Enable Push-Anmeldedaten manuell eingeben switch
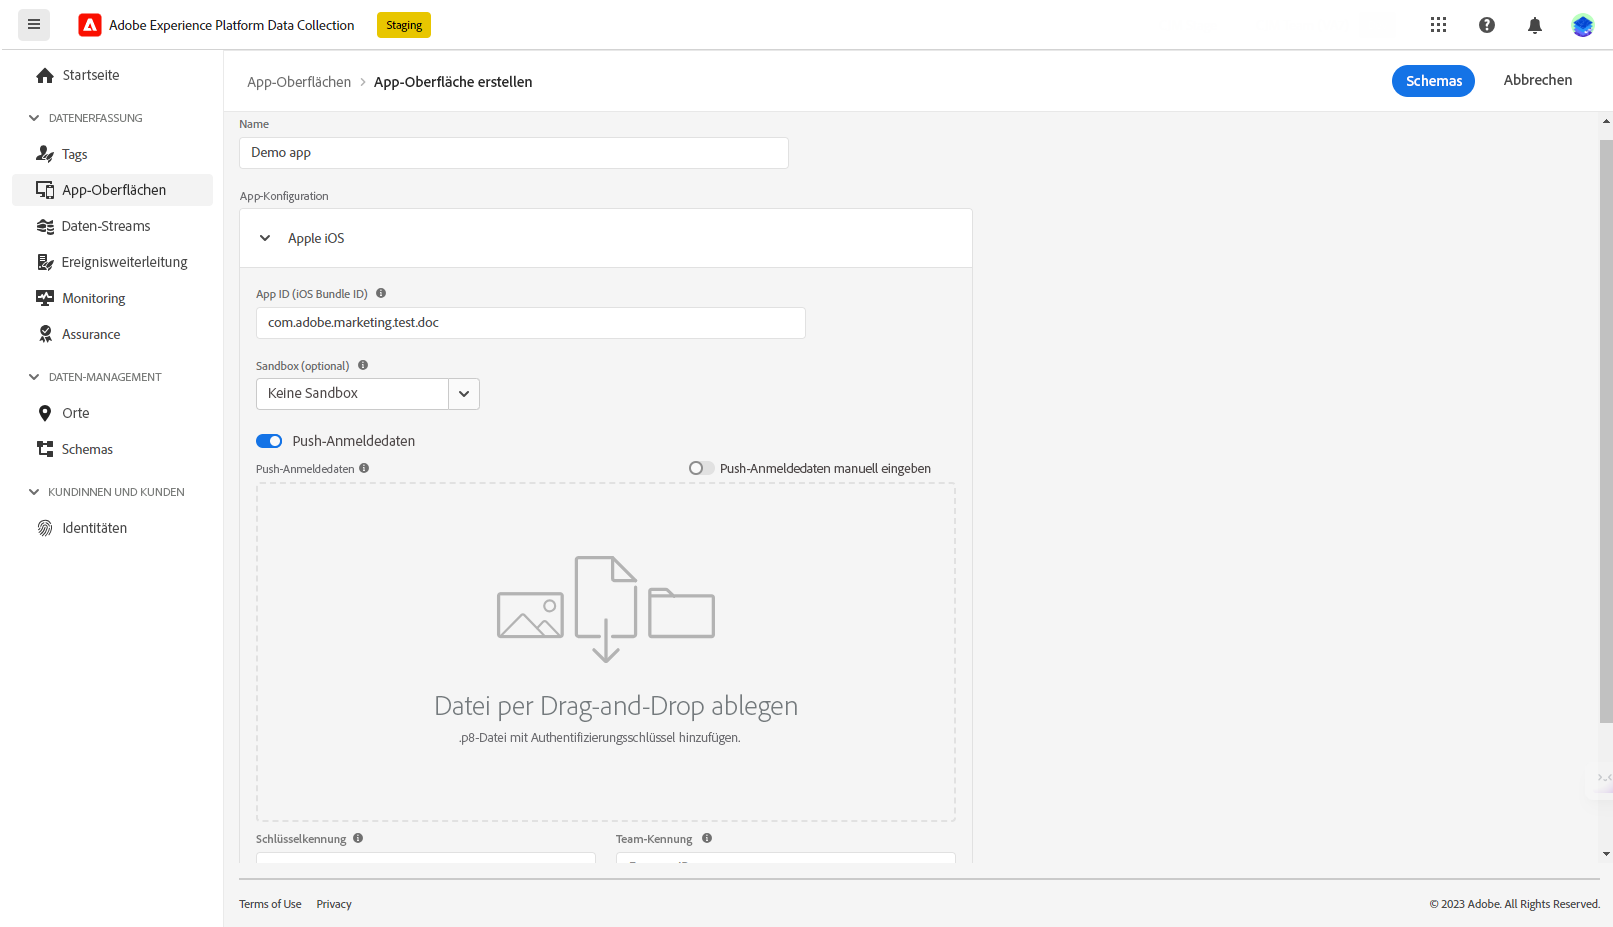The image size is (1613, 927). (701, 468)
